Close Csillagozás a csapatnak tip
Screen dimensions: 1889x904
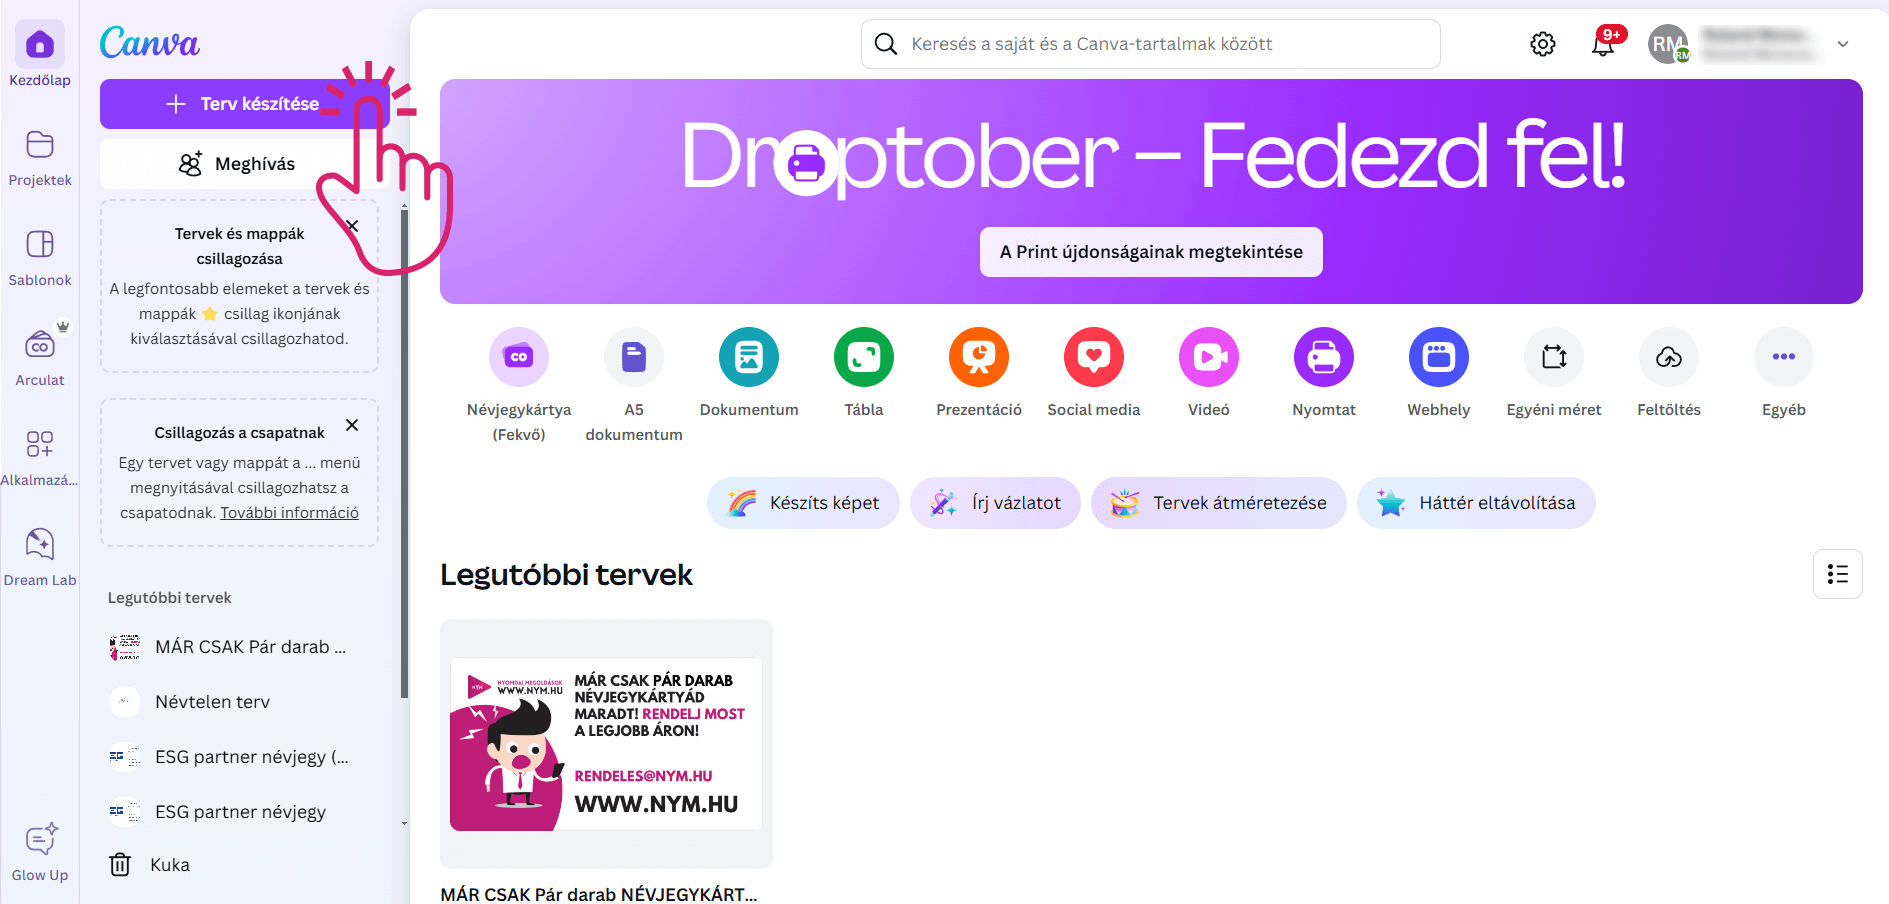pyautogui.click(x=352, y=425)
